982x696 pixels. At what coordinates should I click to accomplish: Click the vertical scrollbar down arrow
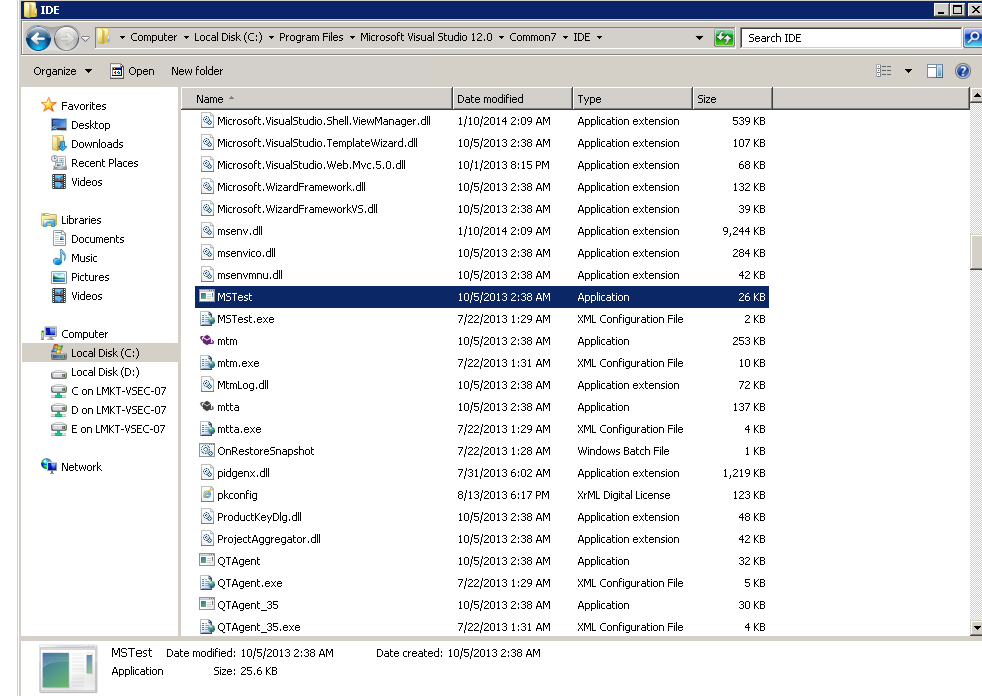976,627
